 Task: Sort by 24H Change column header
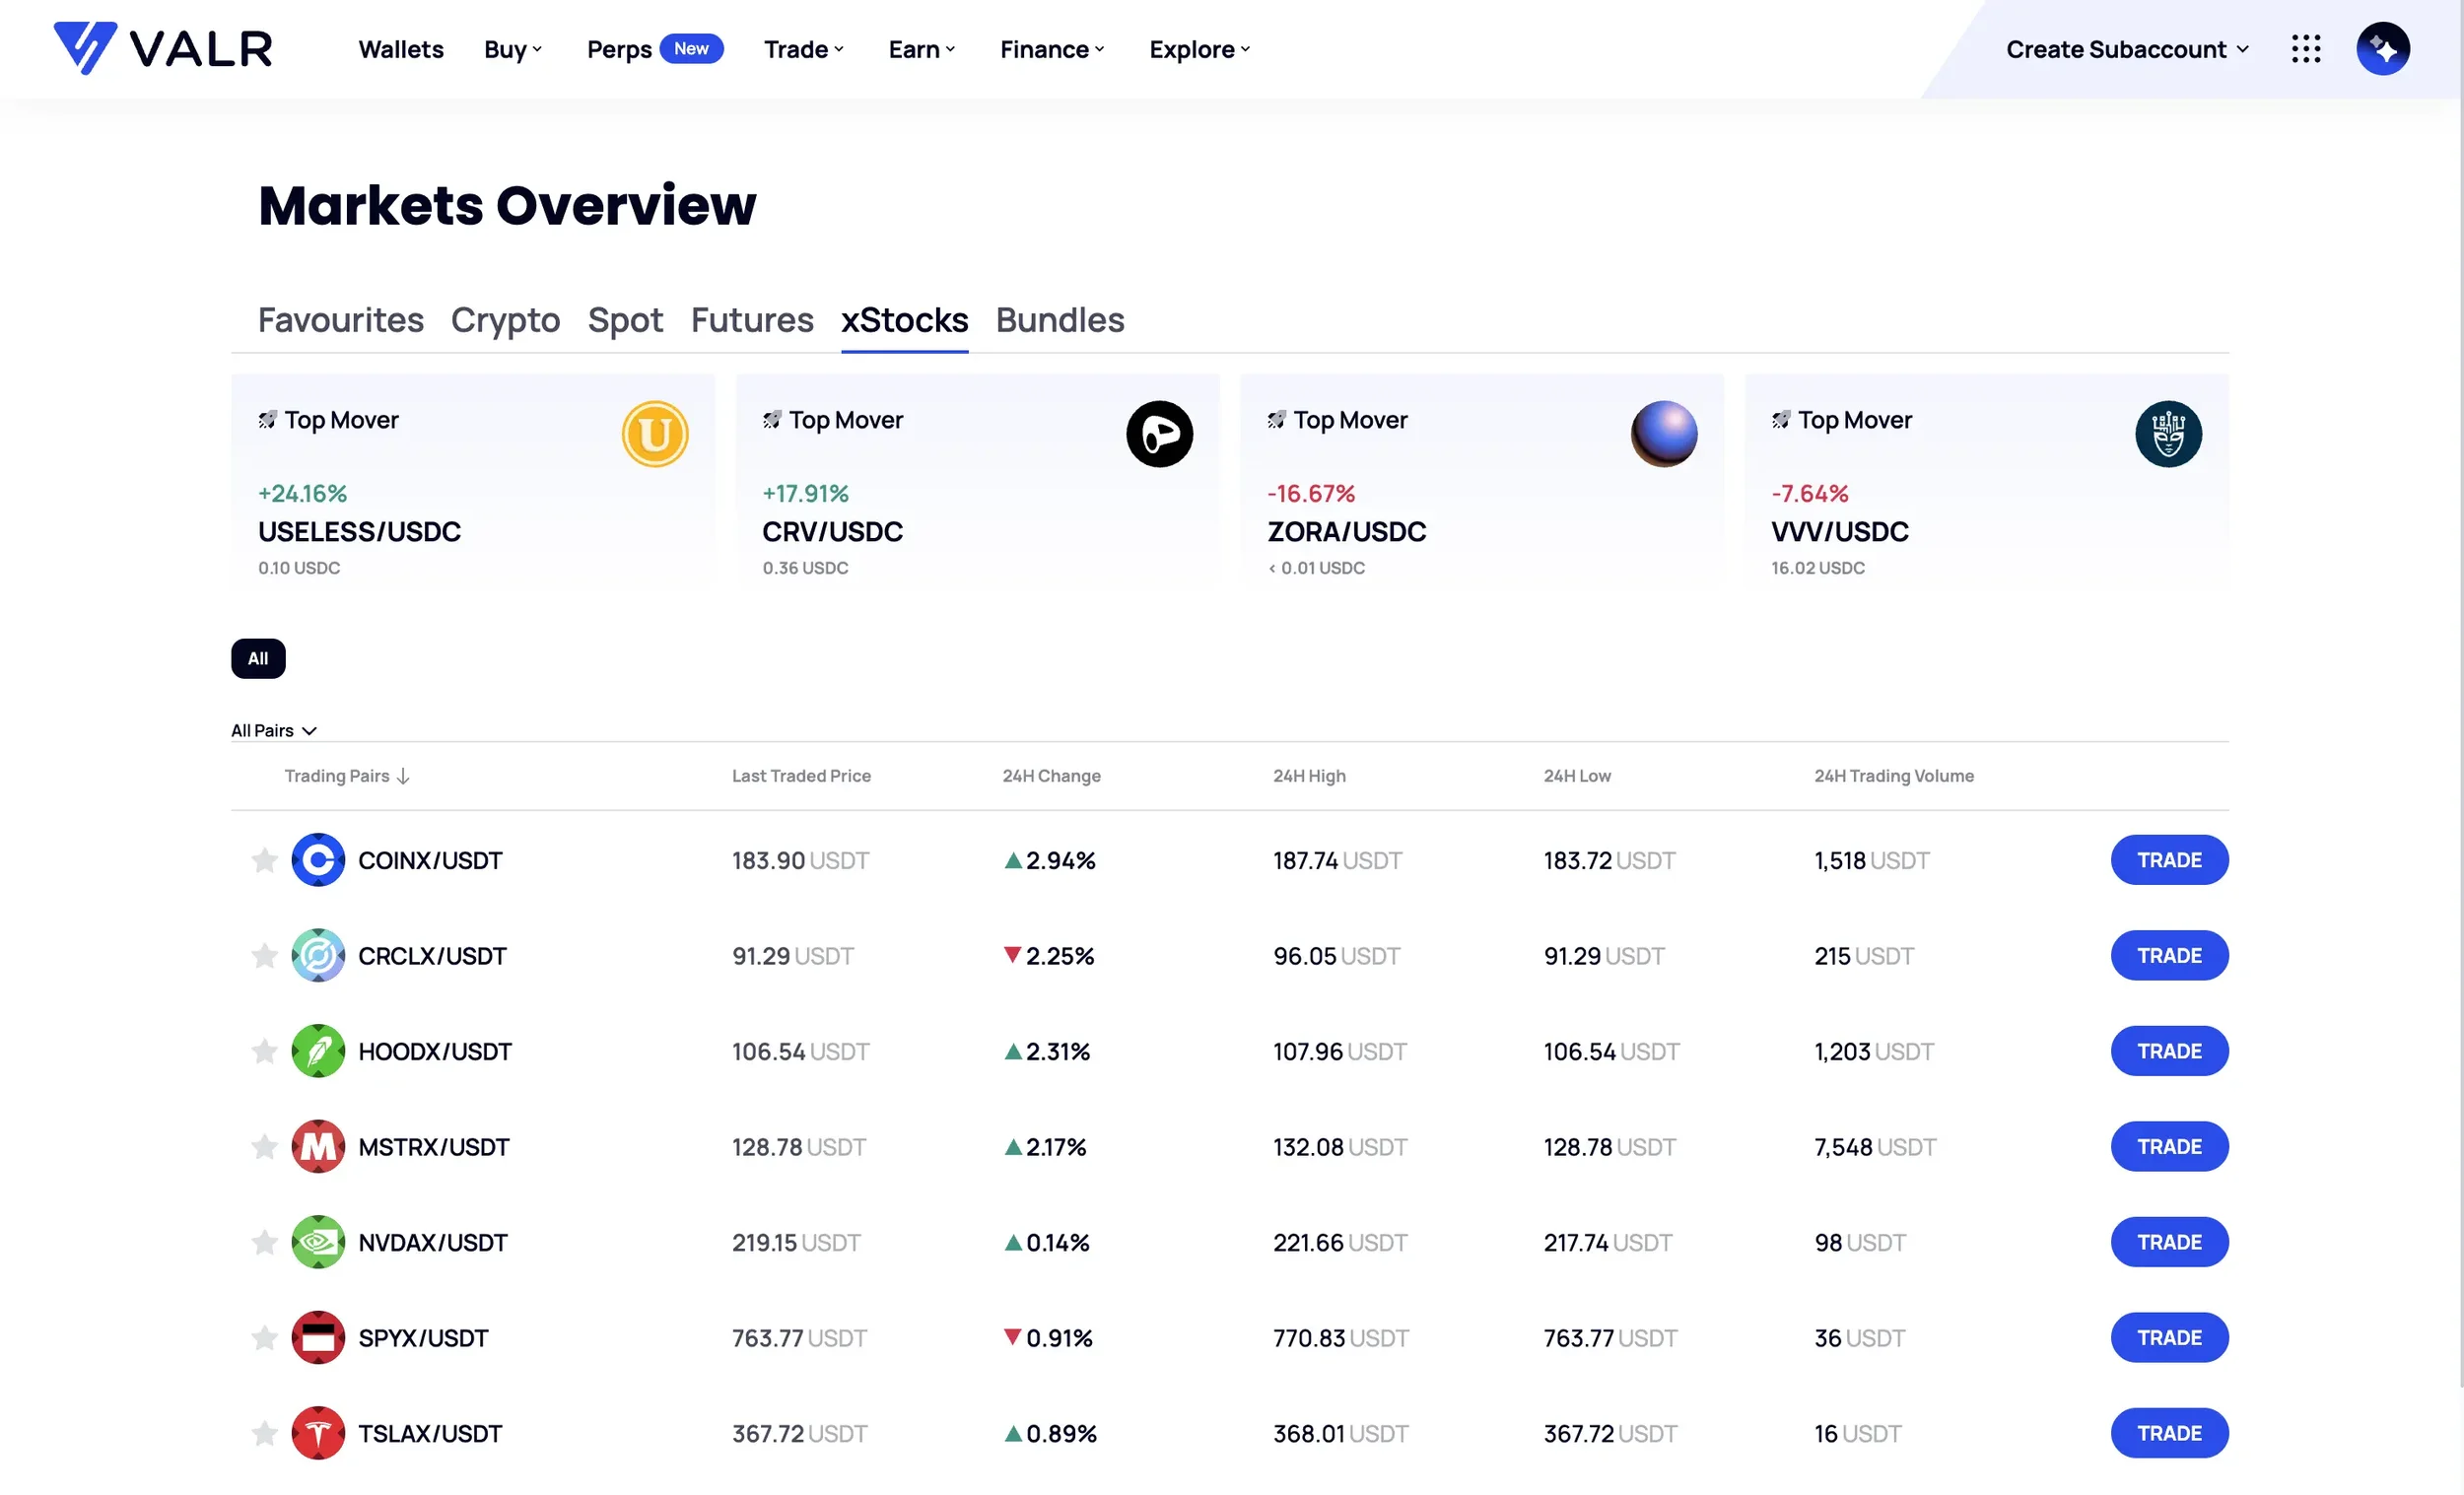[1051, 776]
